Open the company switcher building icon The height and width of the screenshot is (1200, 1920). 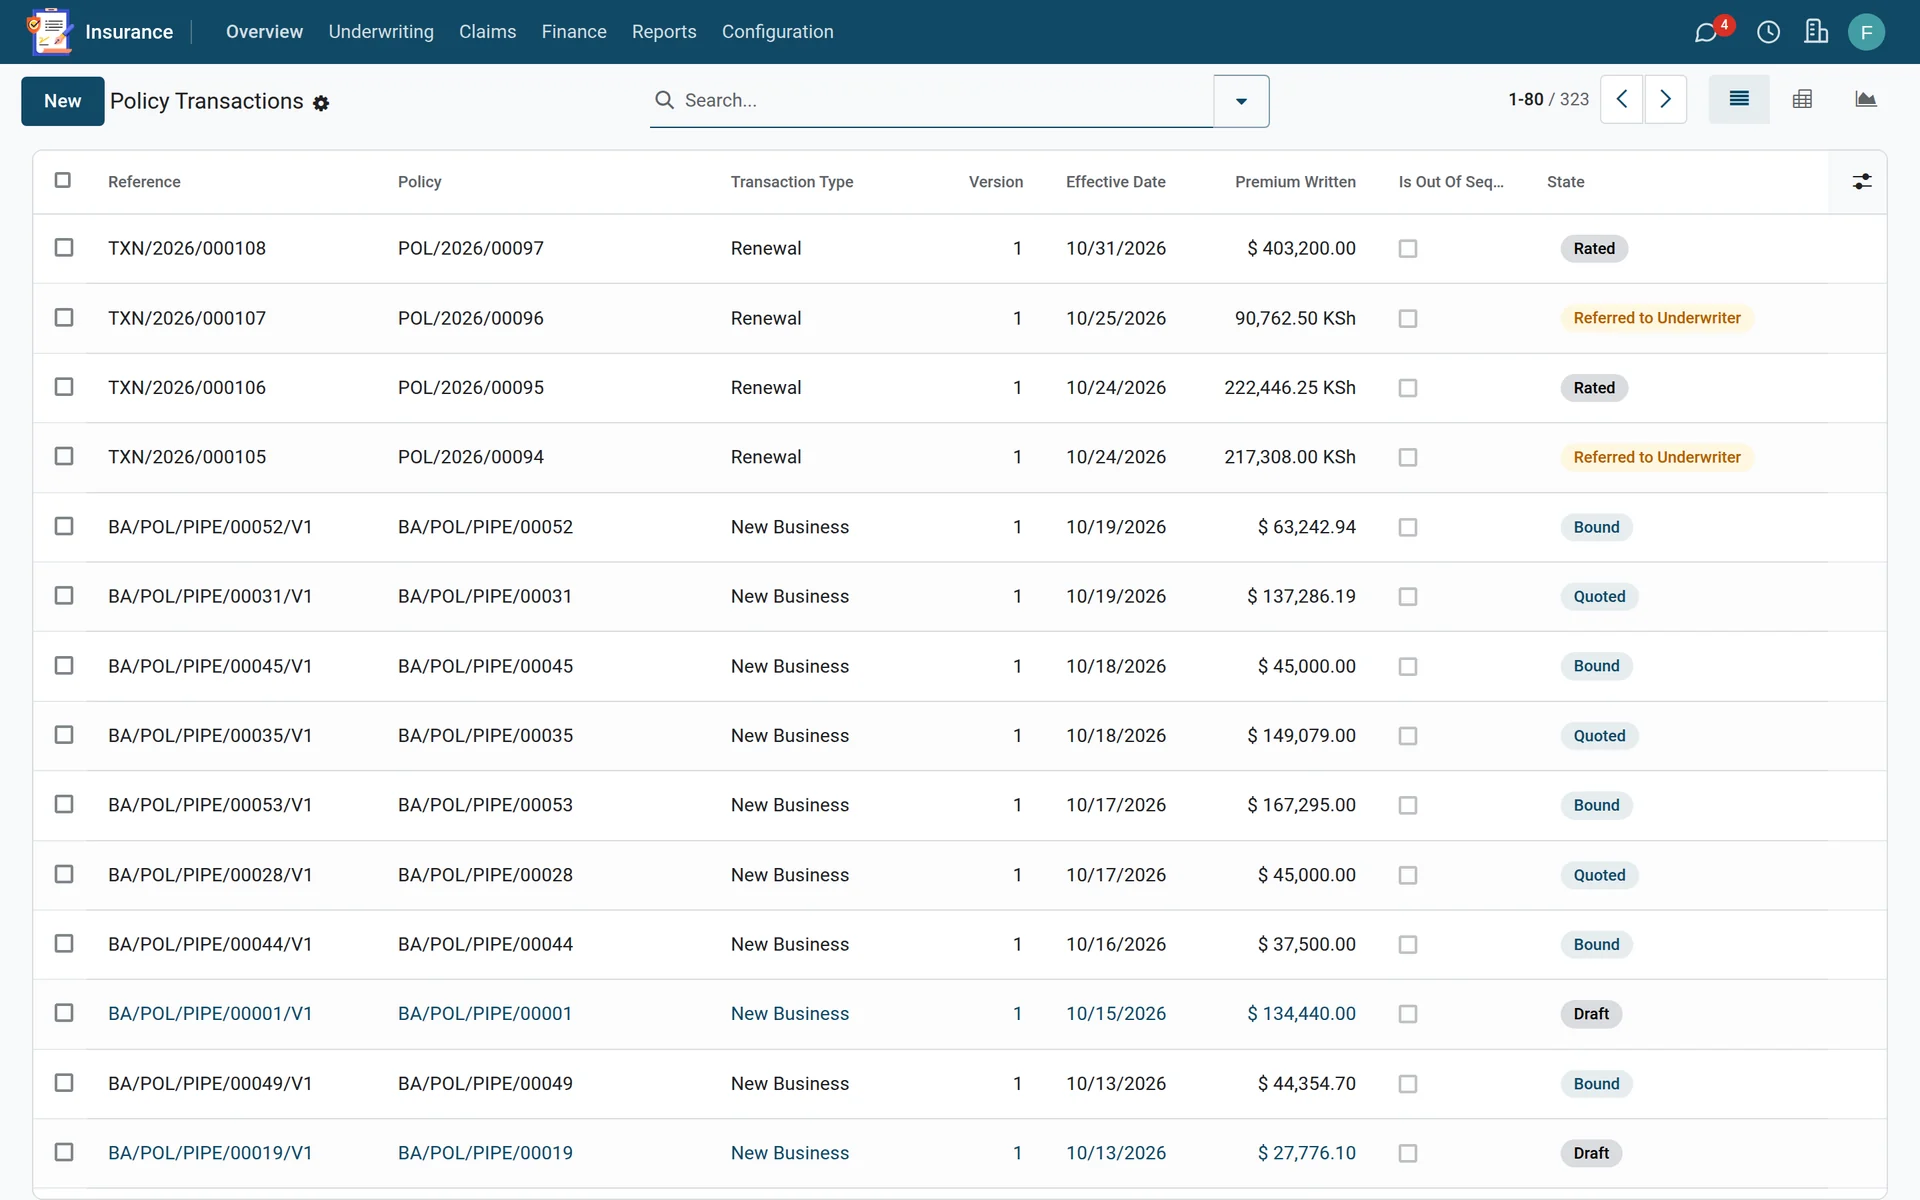point(1816,32)
